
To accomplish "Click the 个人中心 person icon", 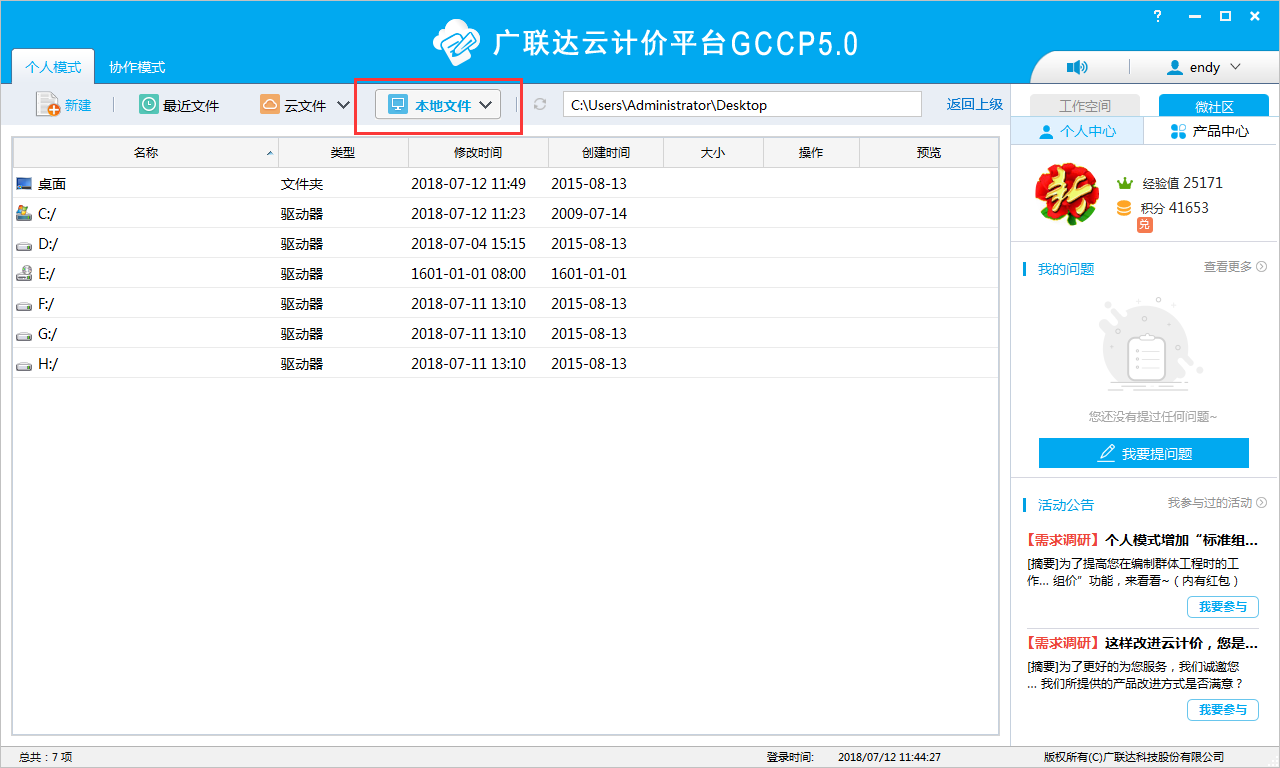I will click(x=1046, y=131).
